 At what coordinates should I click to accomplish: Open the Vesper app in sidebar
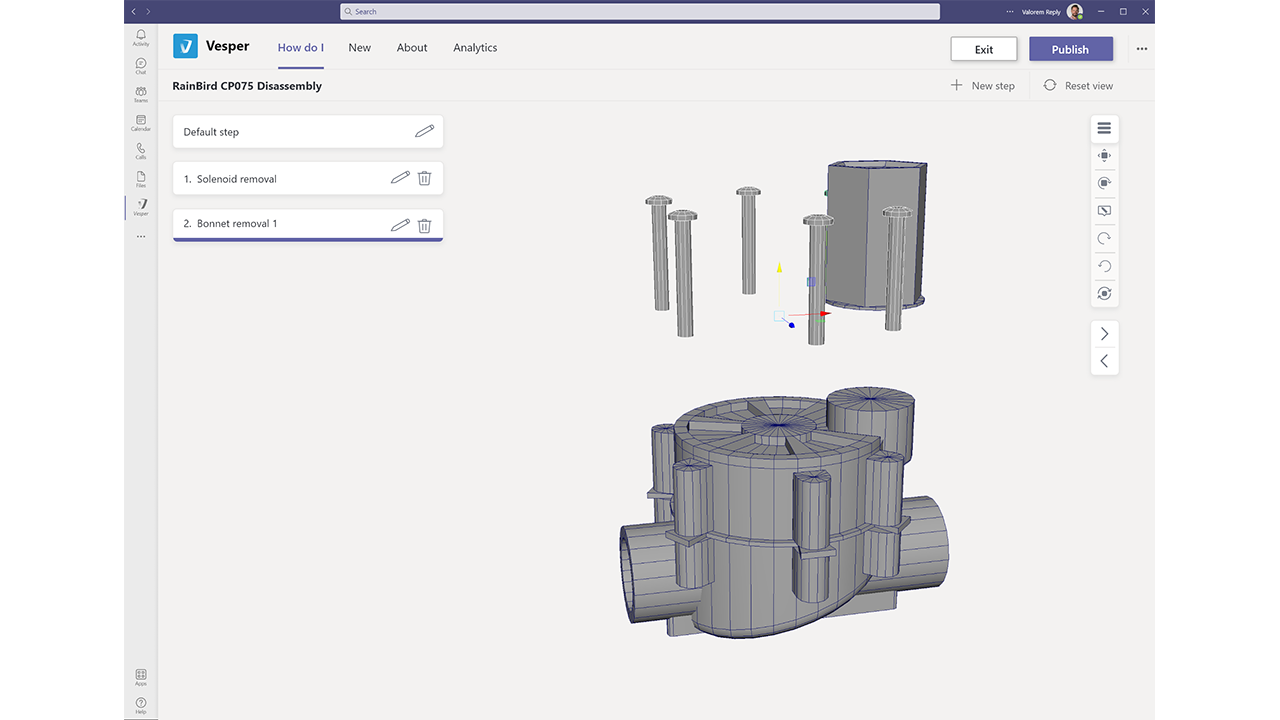(141, 207)
